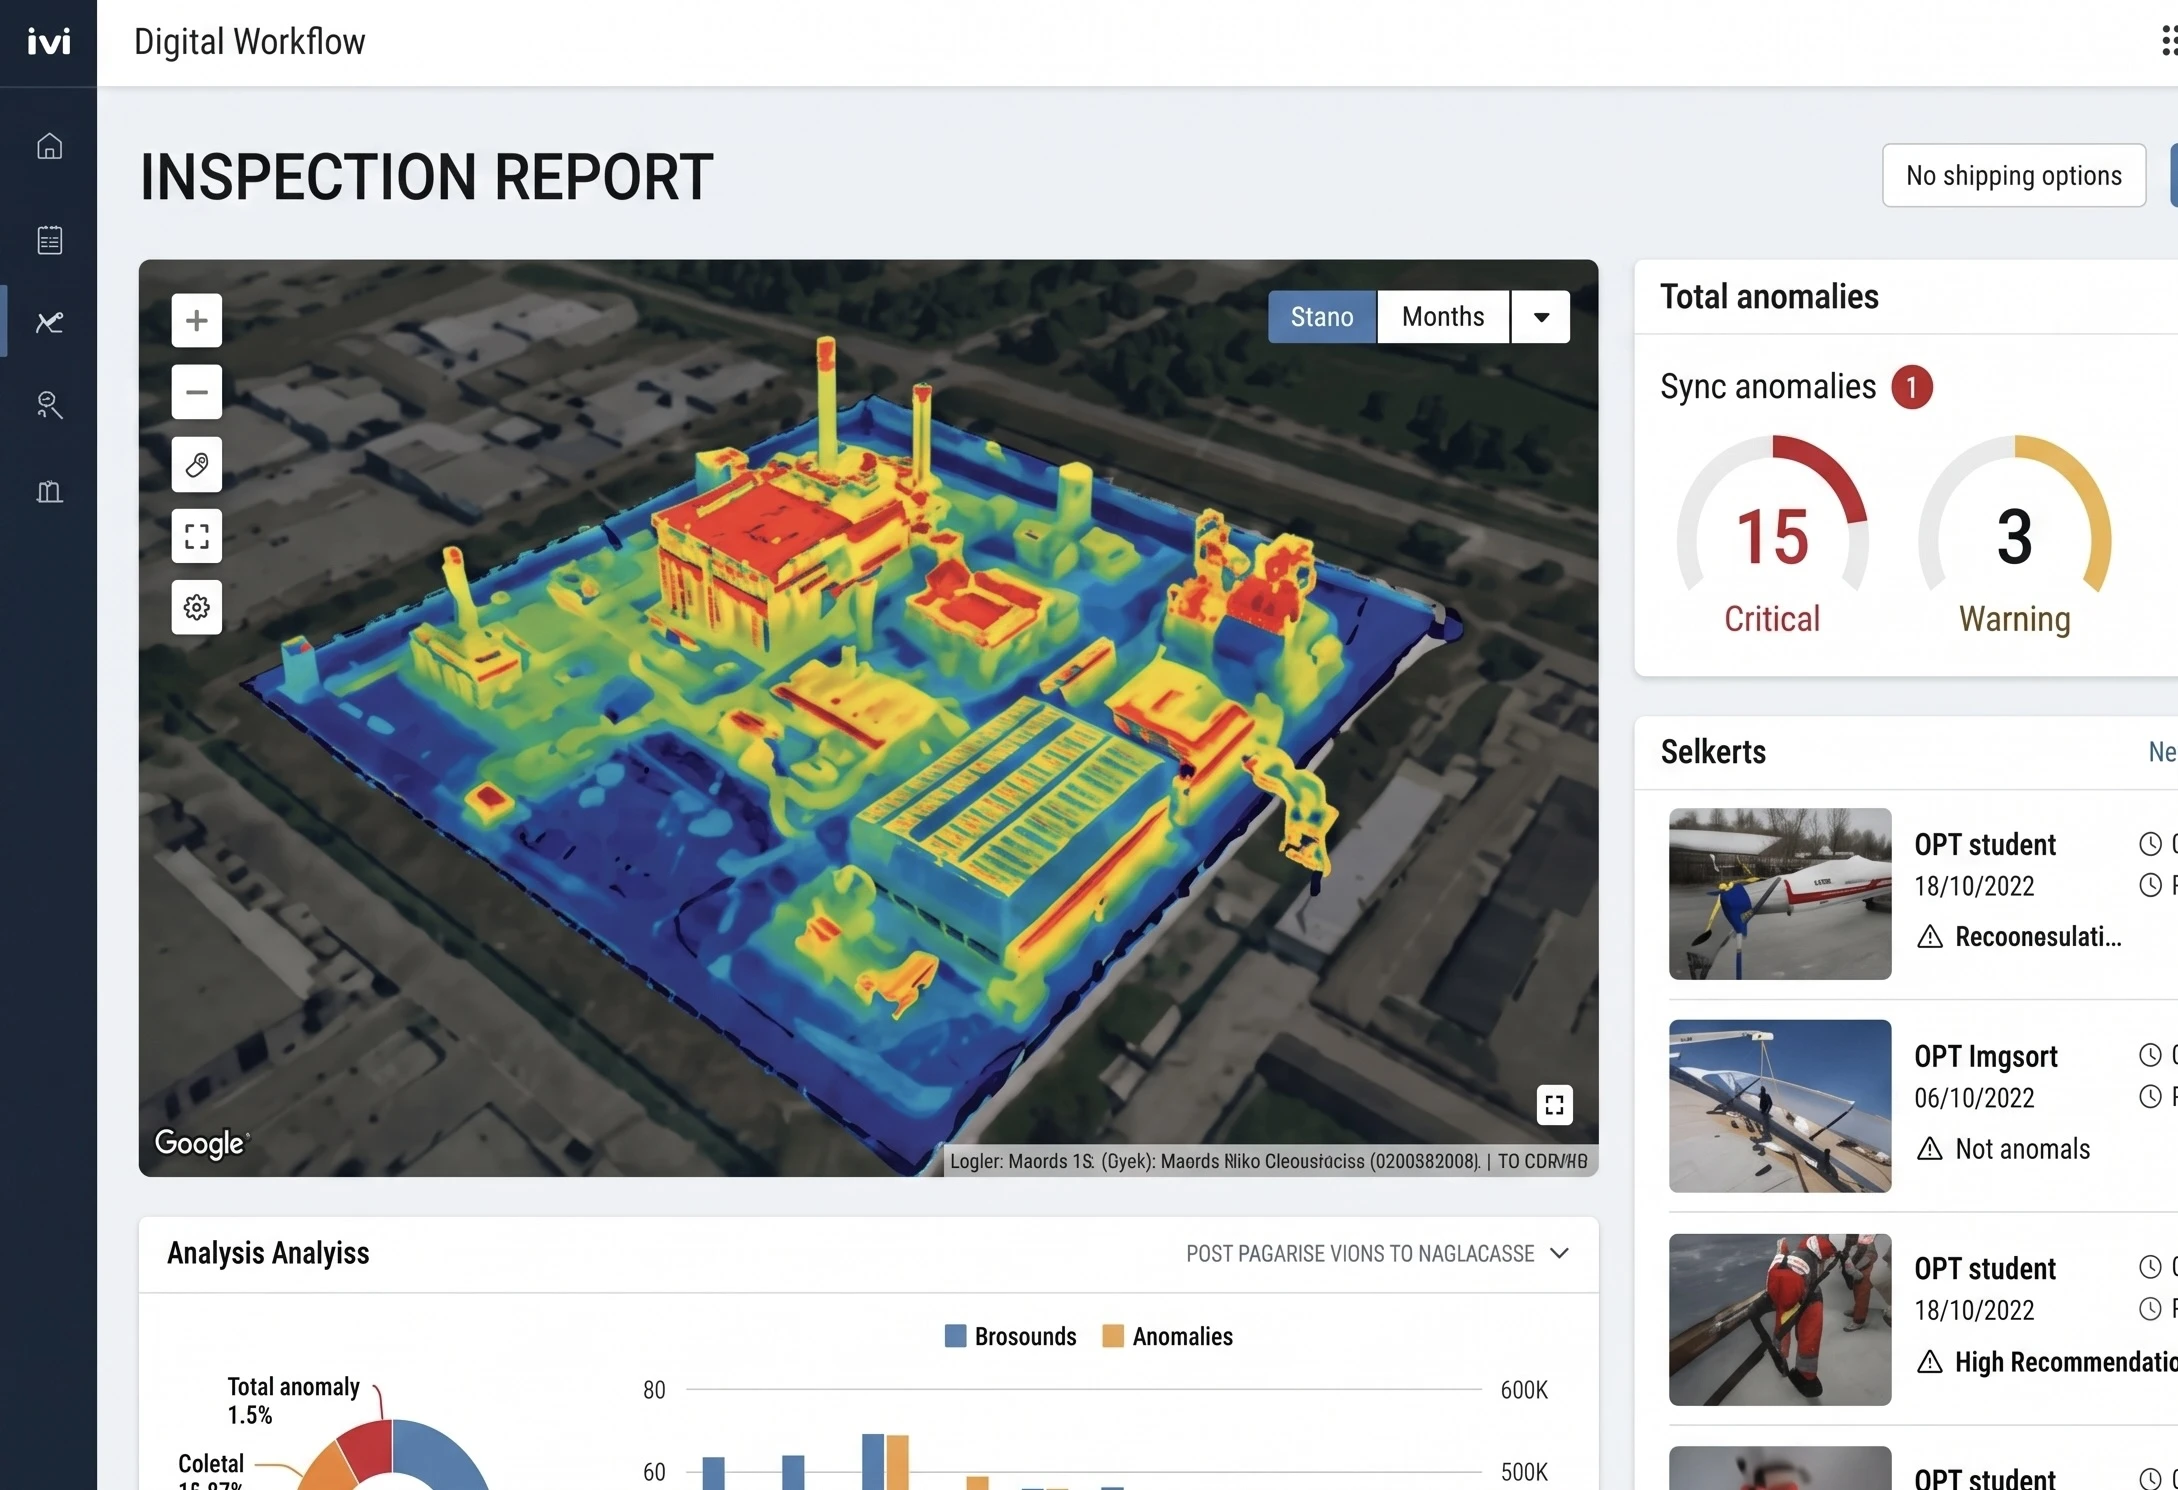Expand the Post Pagarise Vions dropdown
2178x1490 pixels.
1378,1254
